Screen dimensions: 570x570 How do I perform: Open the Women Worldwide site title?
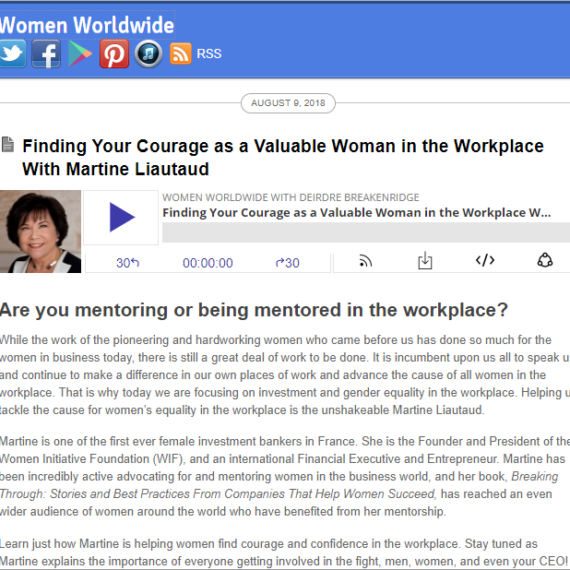[x=87, y=25]
